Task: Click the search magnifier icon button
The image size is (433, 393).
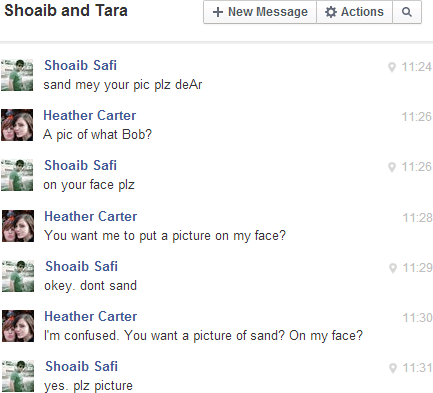Action: [407, 12]
